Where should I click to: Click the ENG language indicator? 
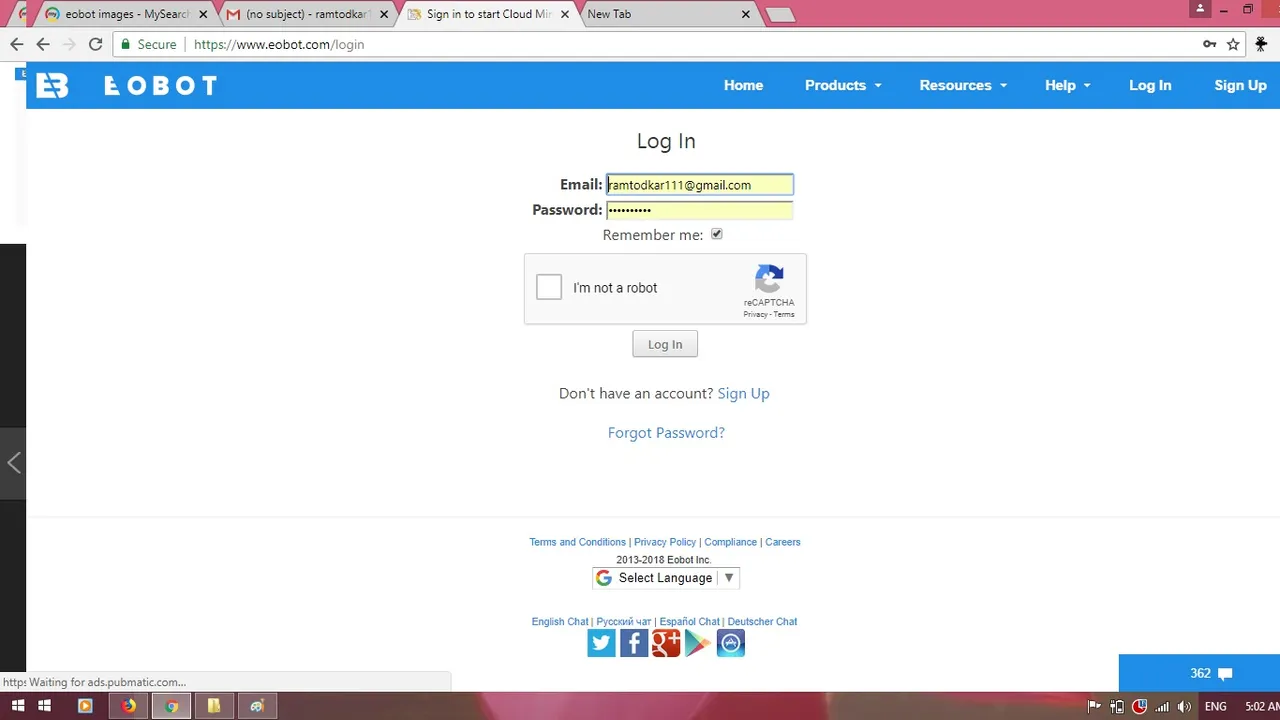tap(1215, 706)
